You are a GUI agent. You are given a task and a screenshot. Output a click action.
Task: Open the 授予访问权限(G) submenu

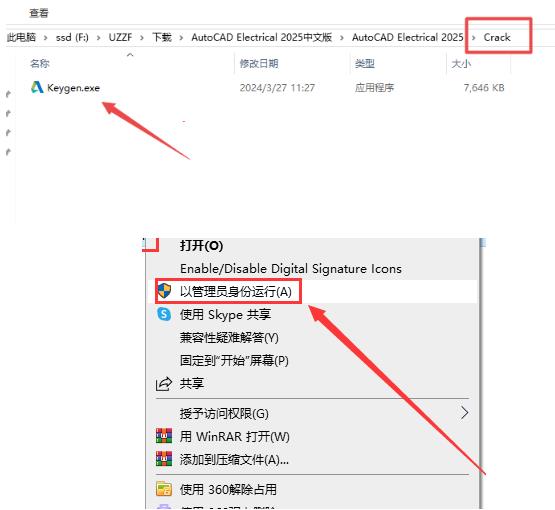click(x=224, y=413)
